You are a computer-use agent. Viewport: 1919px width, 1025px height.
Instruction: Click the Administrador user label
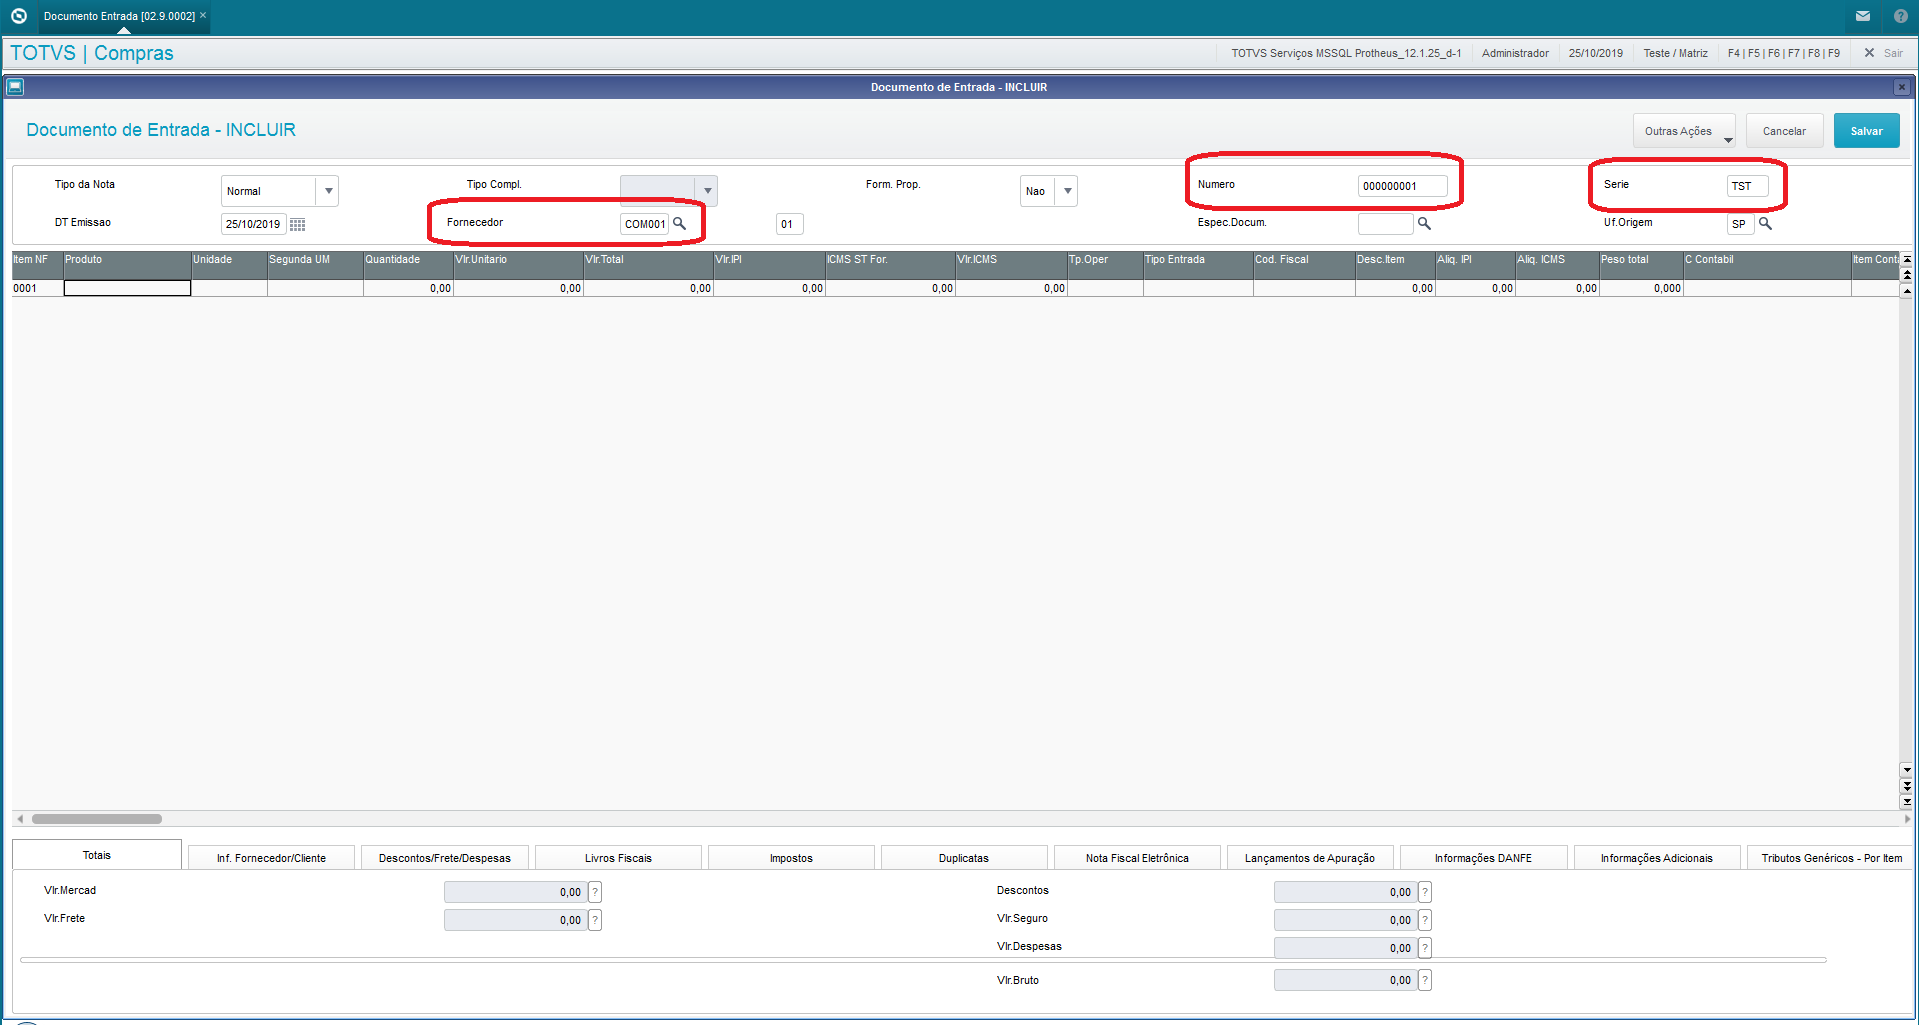[x=1515, y=53]
